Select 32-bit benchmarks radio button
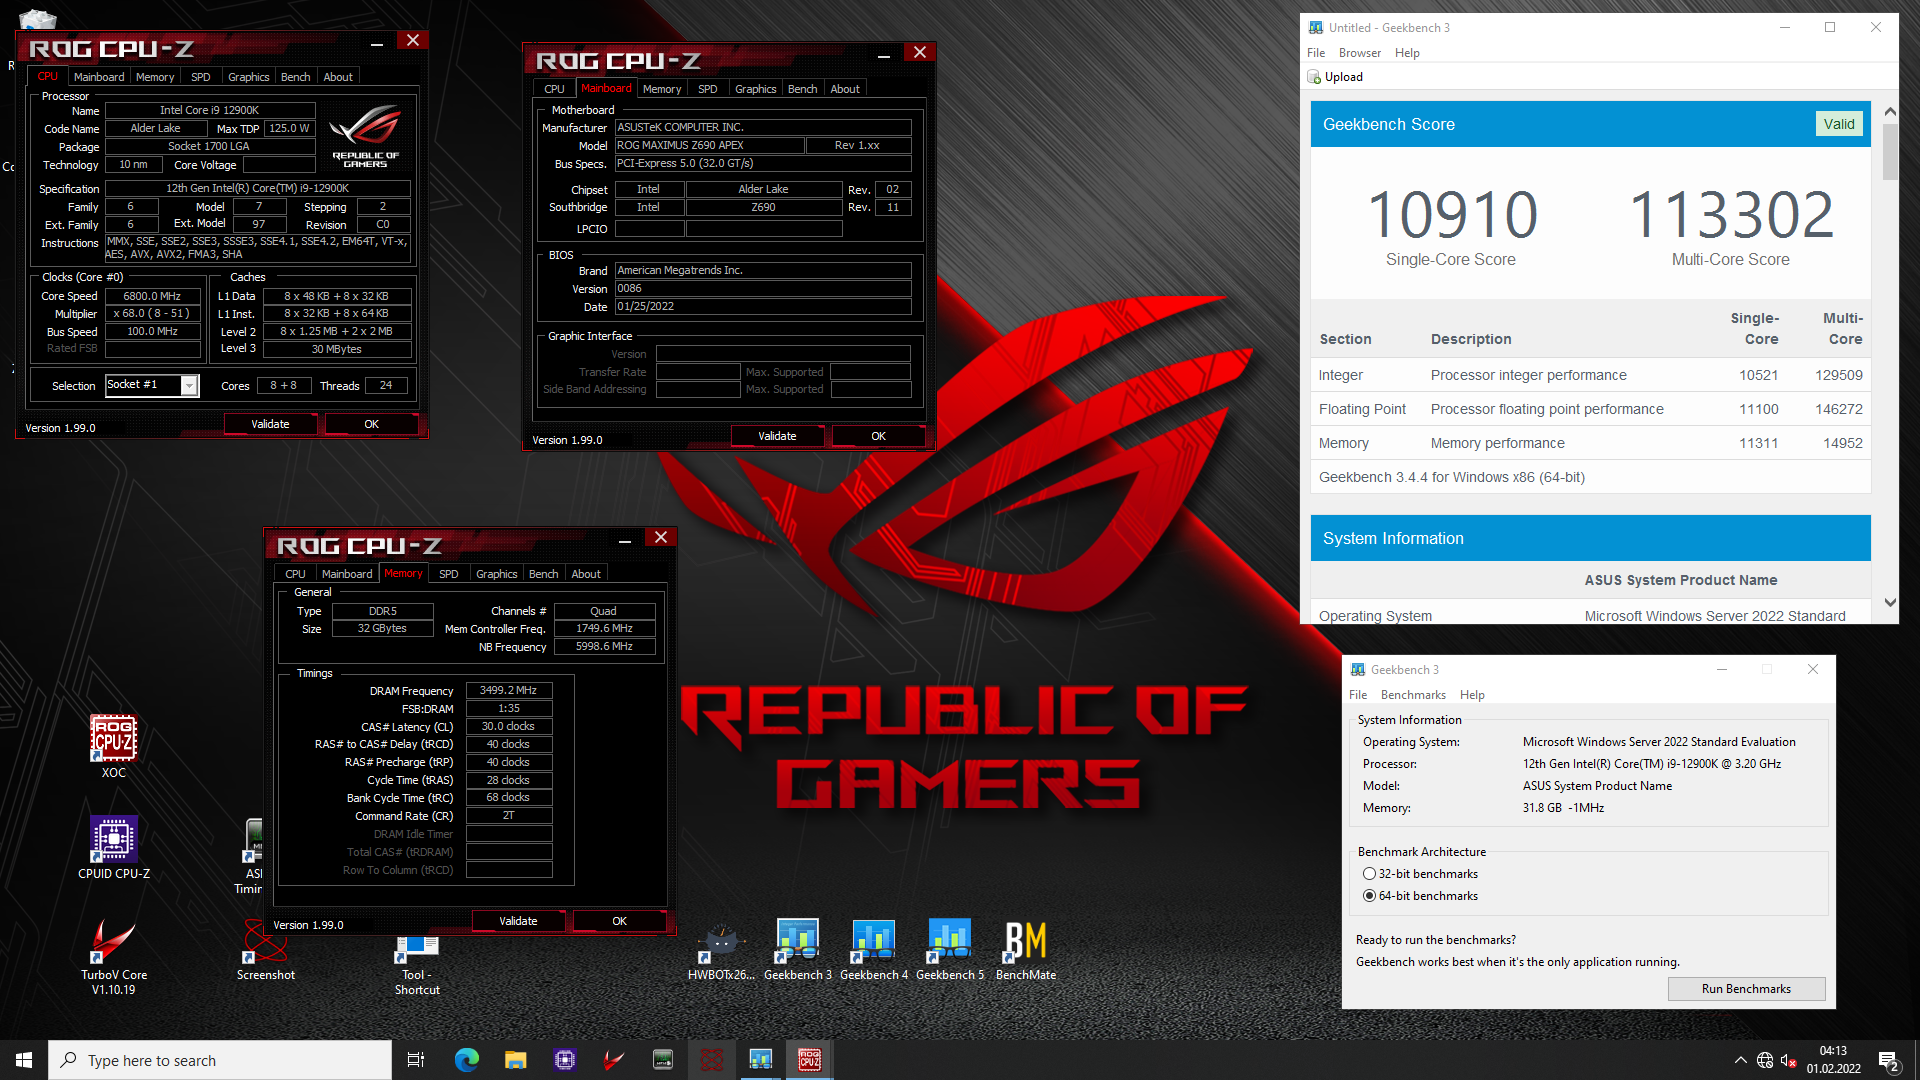This screenshot has height=1080, width=1920. pyautogui.click(x=1369, y=874)
